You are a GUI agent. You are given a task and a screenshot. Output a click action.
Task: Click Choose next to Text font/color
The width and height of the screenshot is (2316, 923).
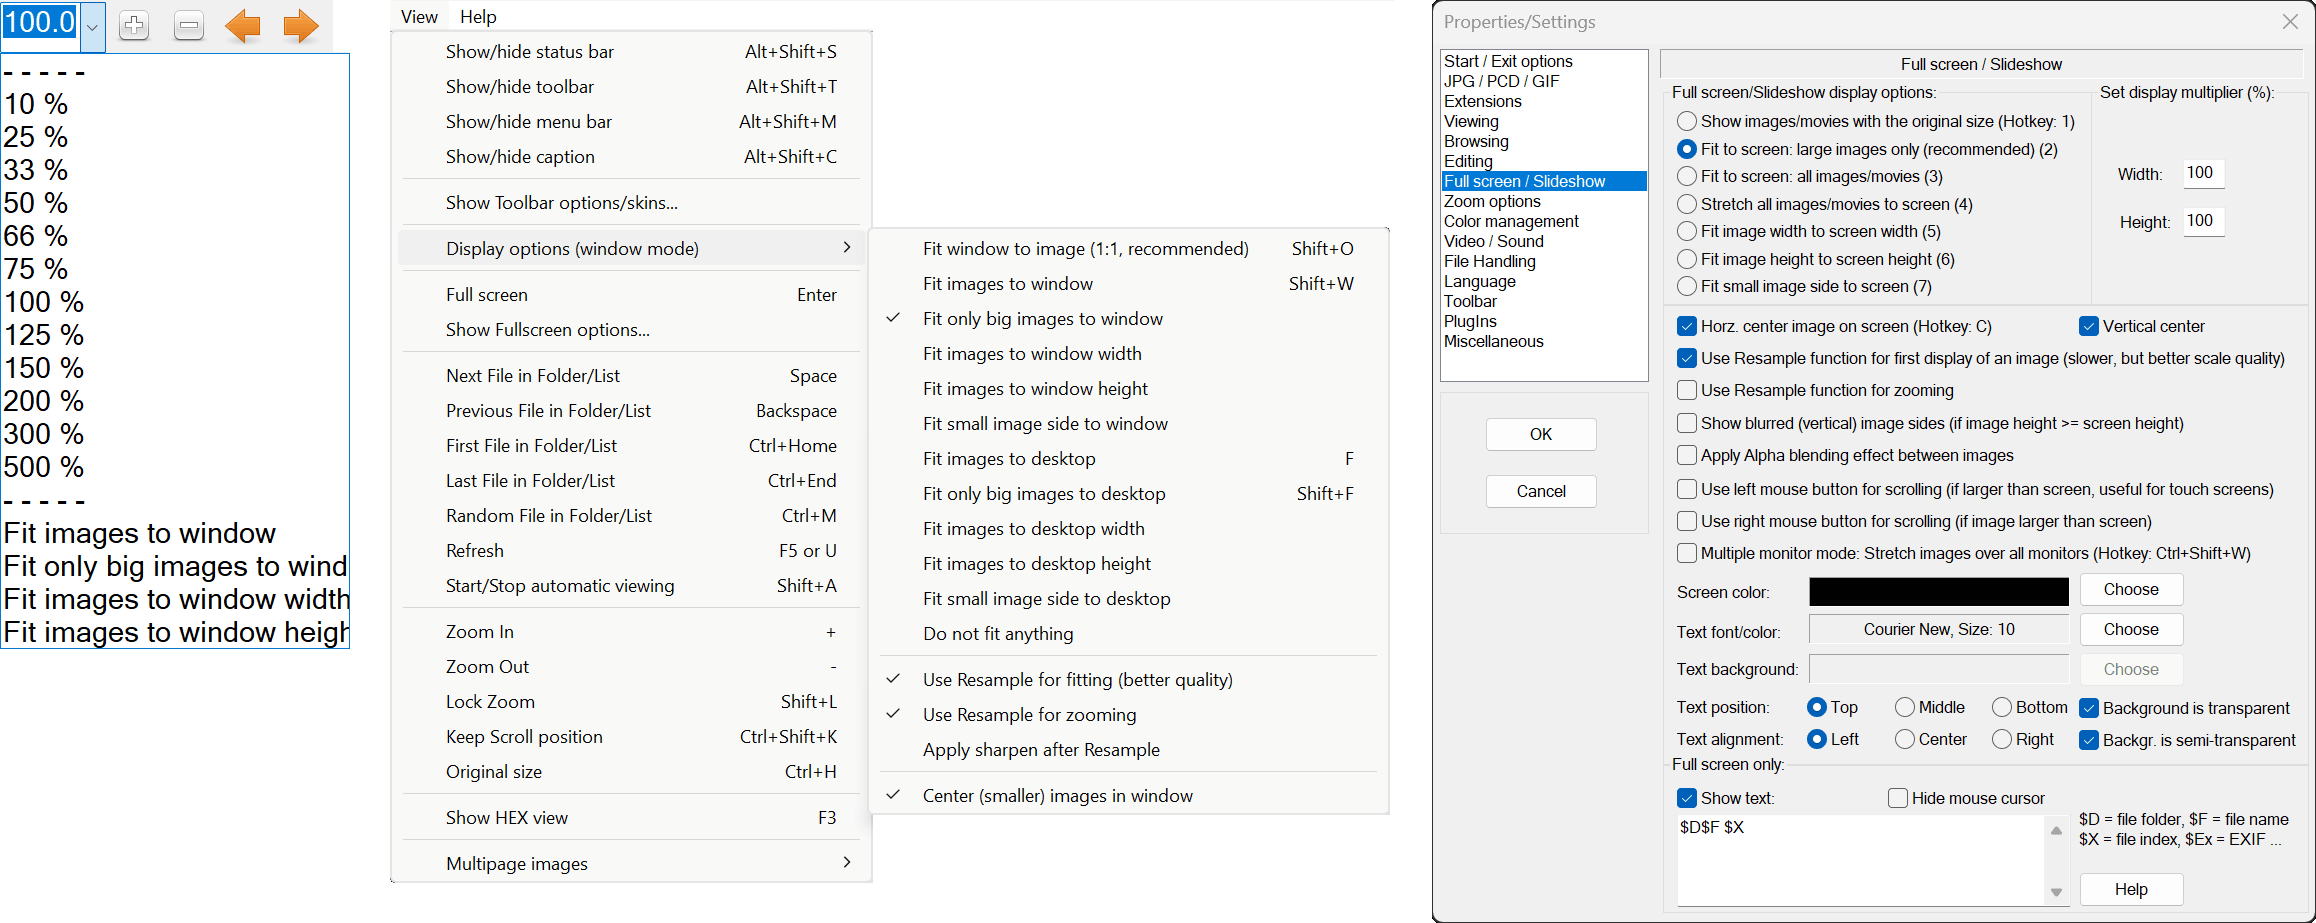point(2130,629)
